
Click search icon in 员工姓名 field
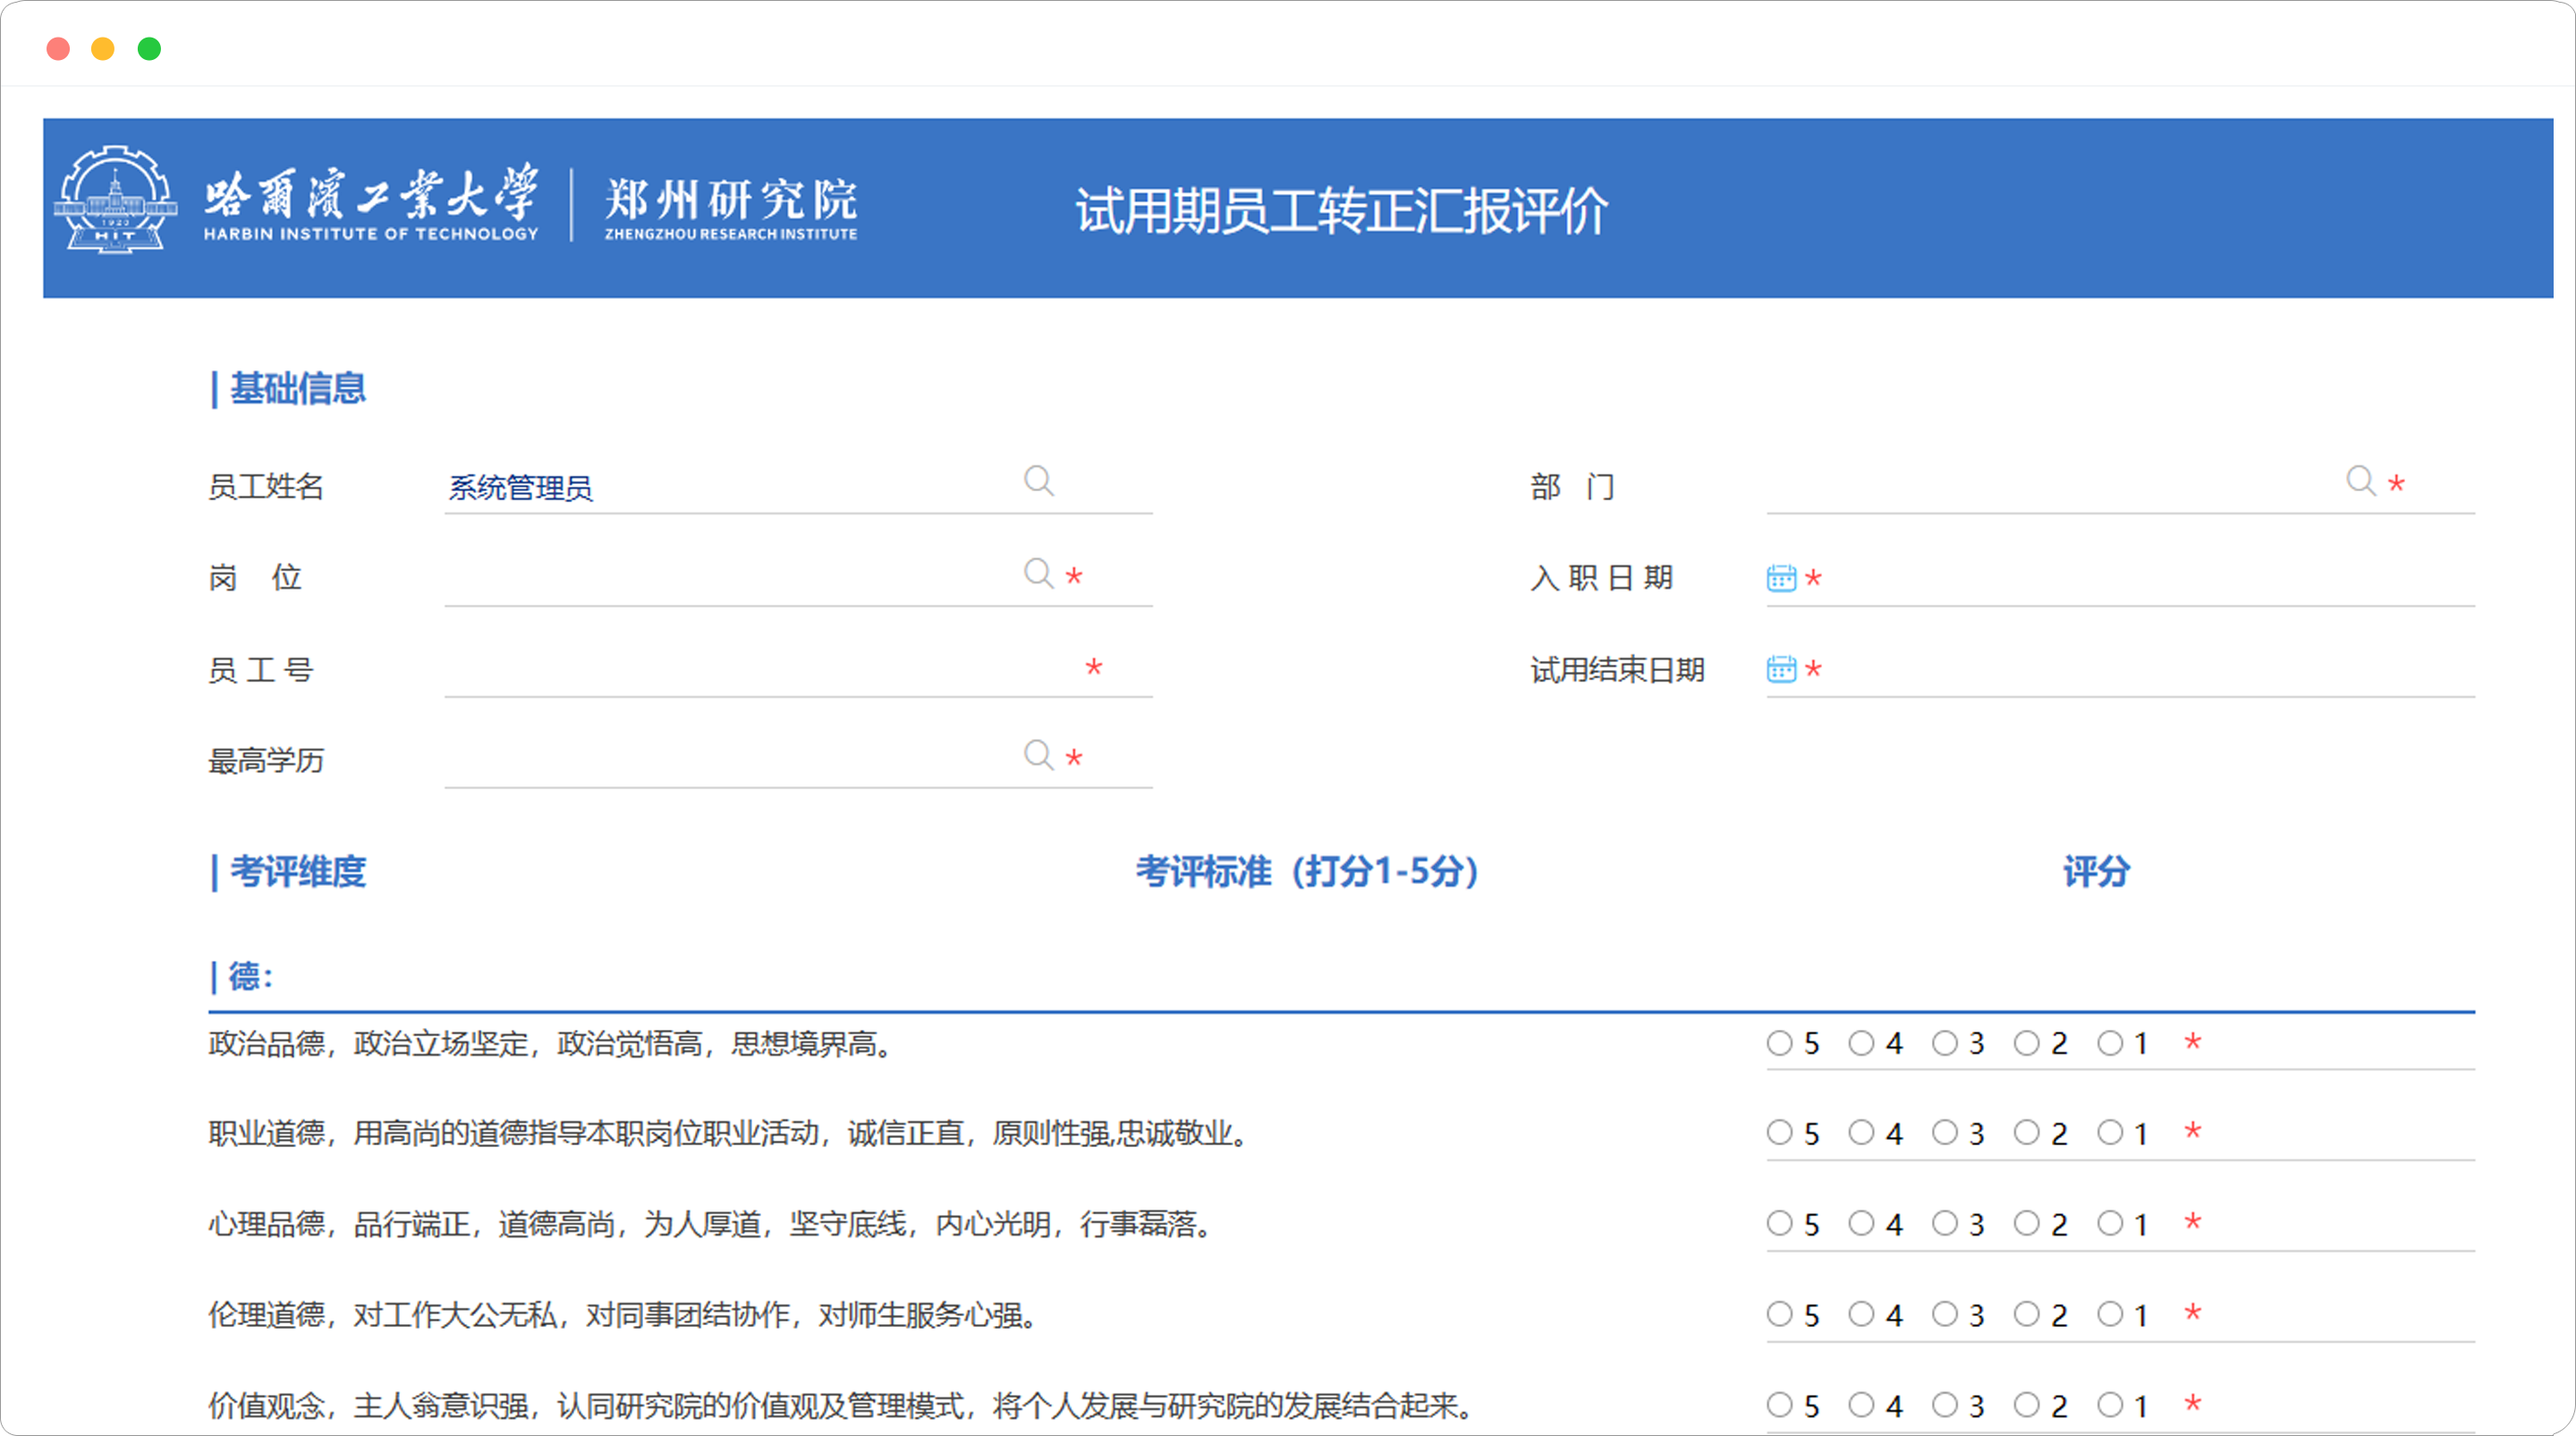coord(1039,481)
